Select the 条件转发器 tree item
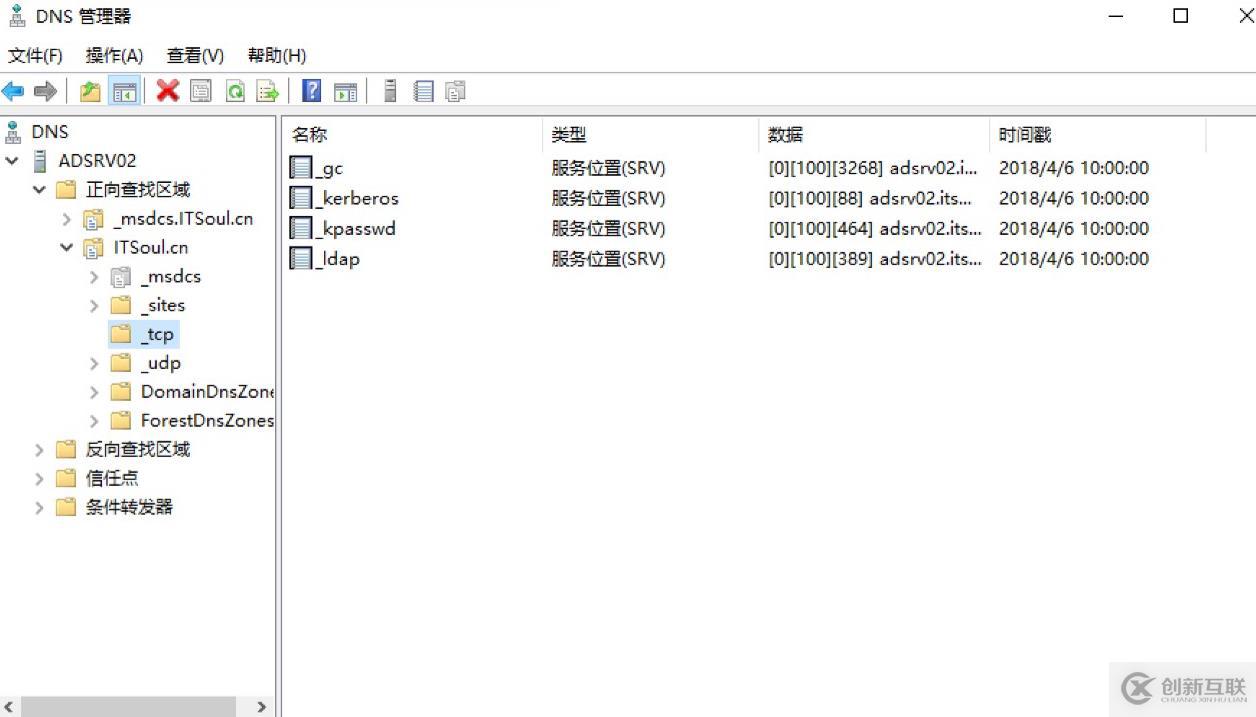This screenshot has width=1256, height=717. point(129,507)
